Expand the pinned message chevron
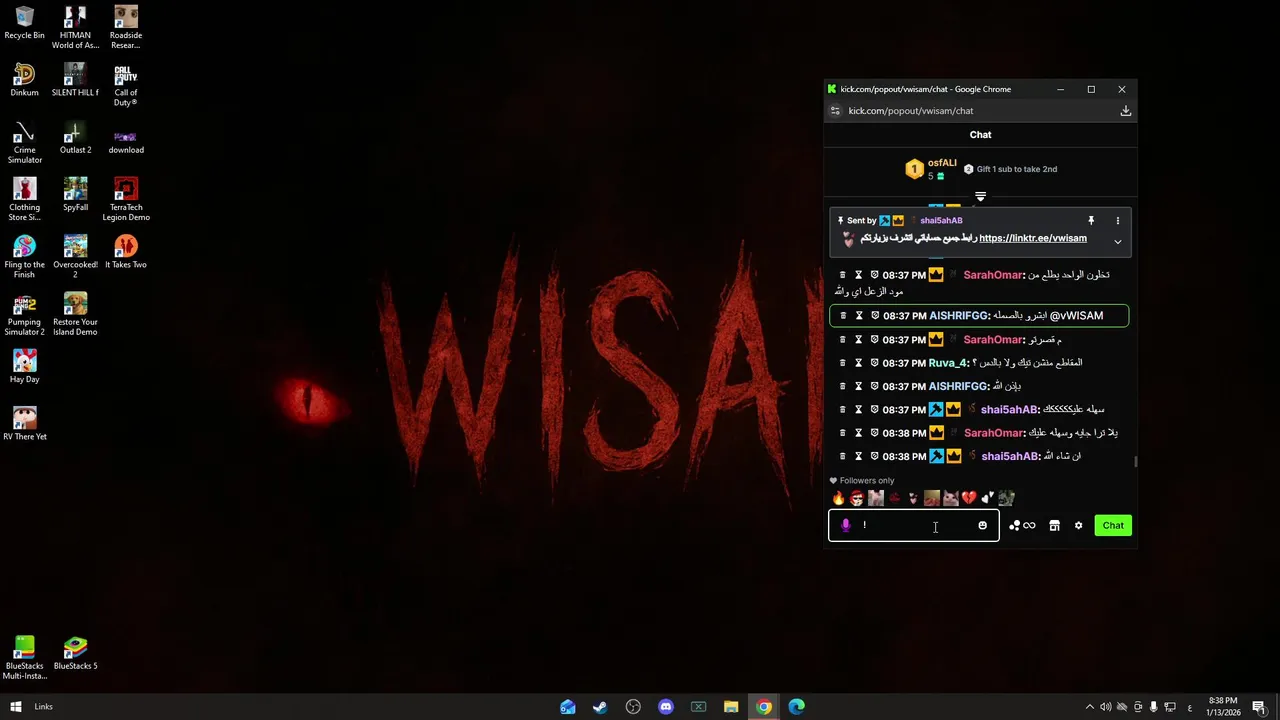The width and height of the screenshot is (1280, 720). coord(1118,242)
